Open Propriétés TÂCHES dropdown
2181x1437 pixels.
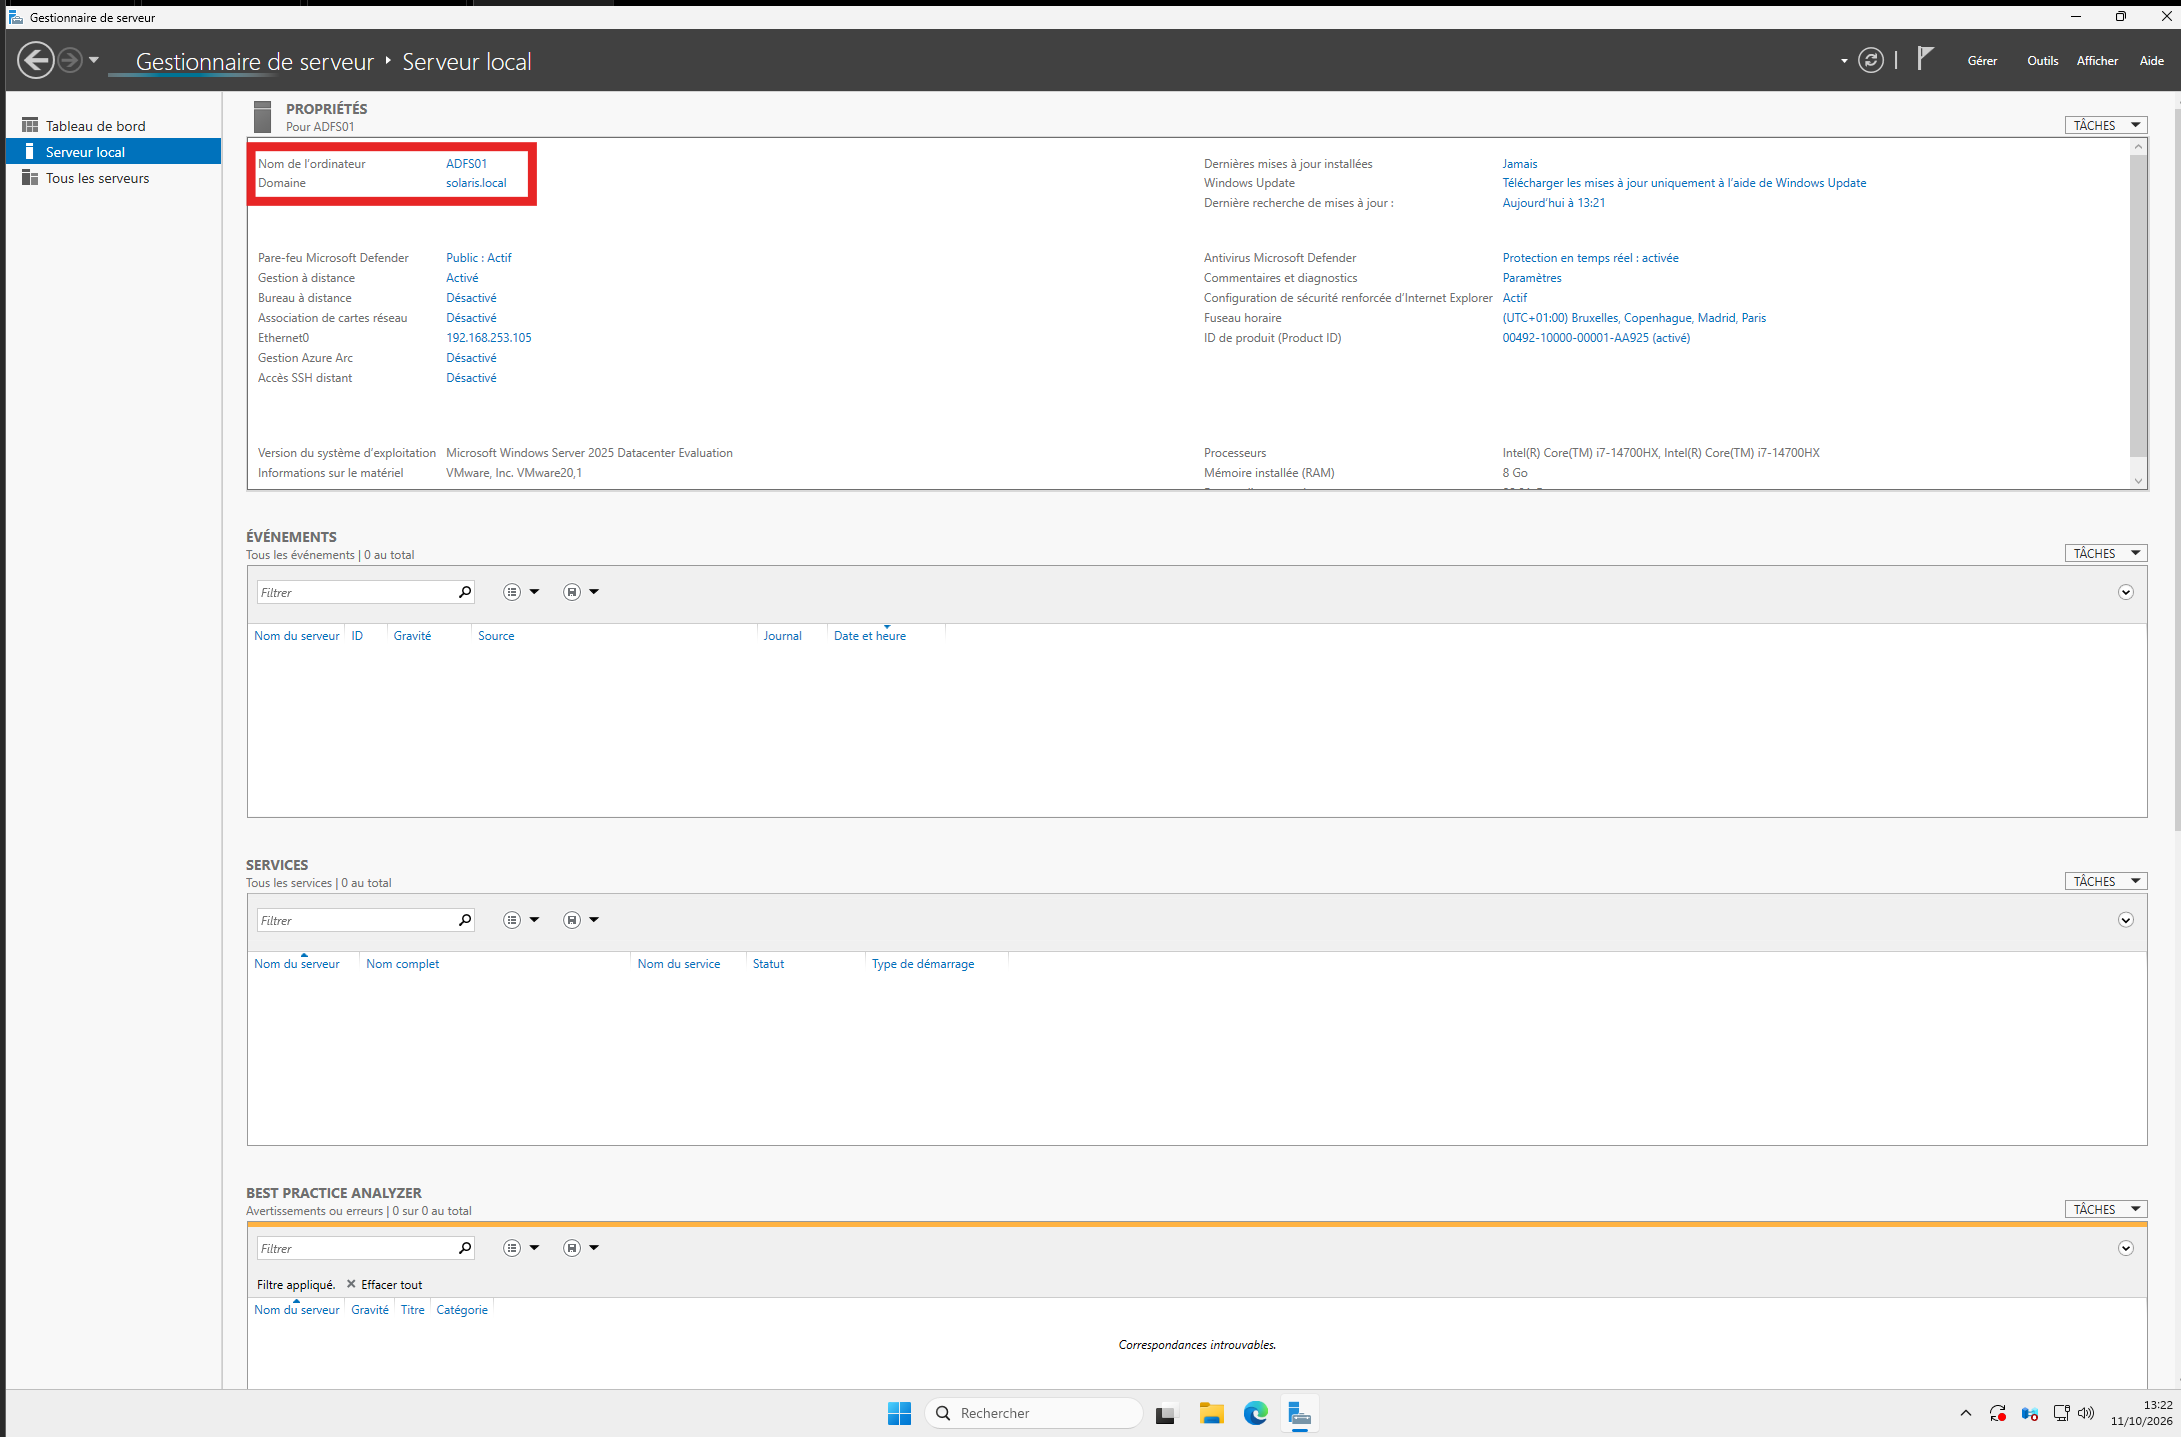pyautogui.click(x=2106, y=125)
